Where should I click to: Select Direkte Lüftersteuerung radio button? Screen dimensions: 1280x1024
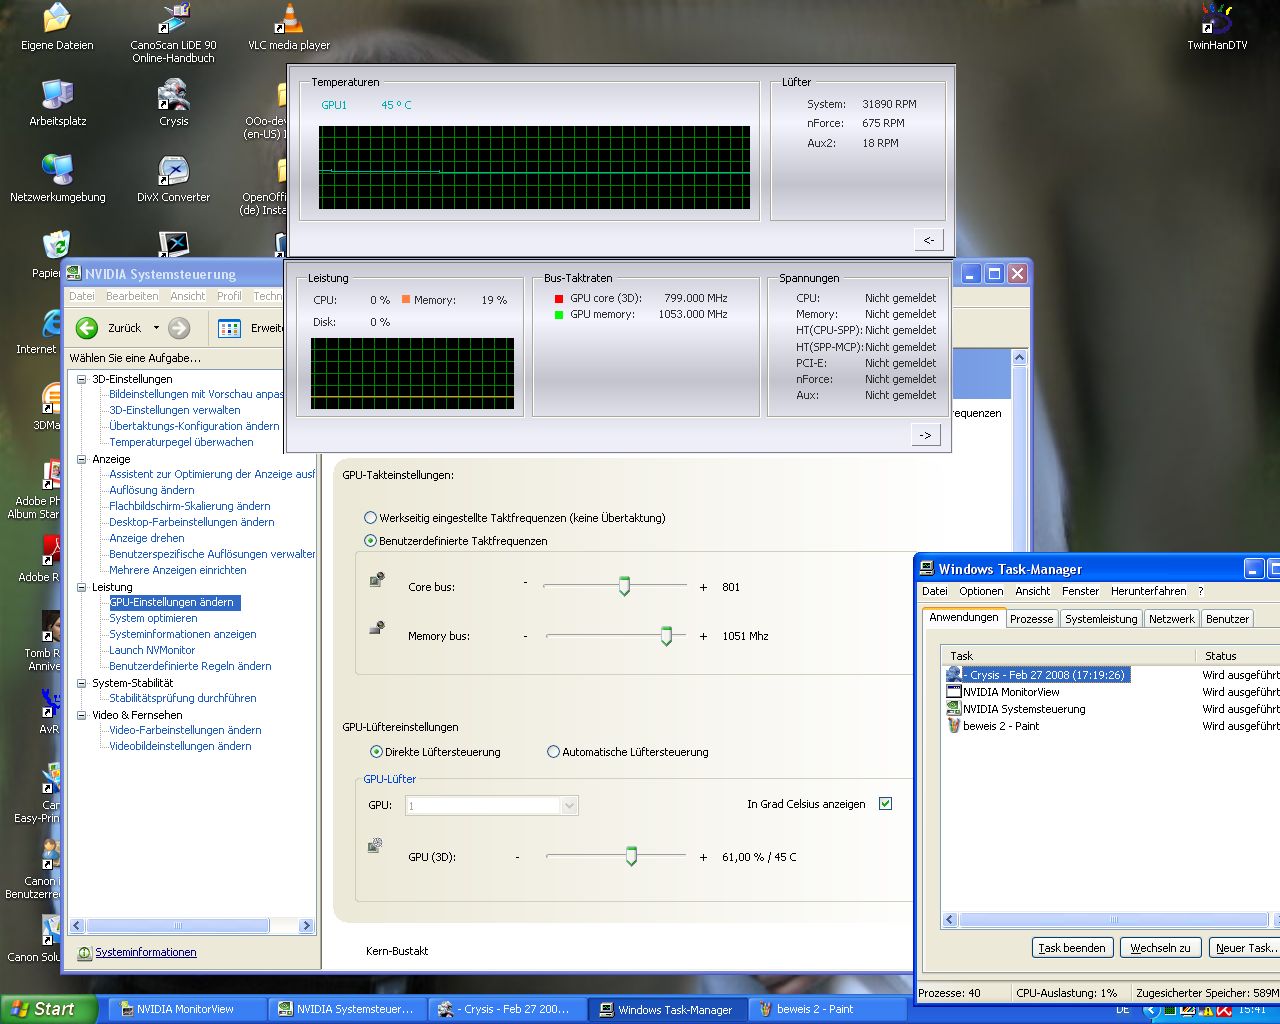(x=376, y=752)
